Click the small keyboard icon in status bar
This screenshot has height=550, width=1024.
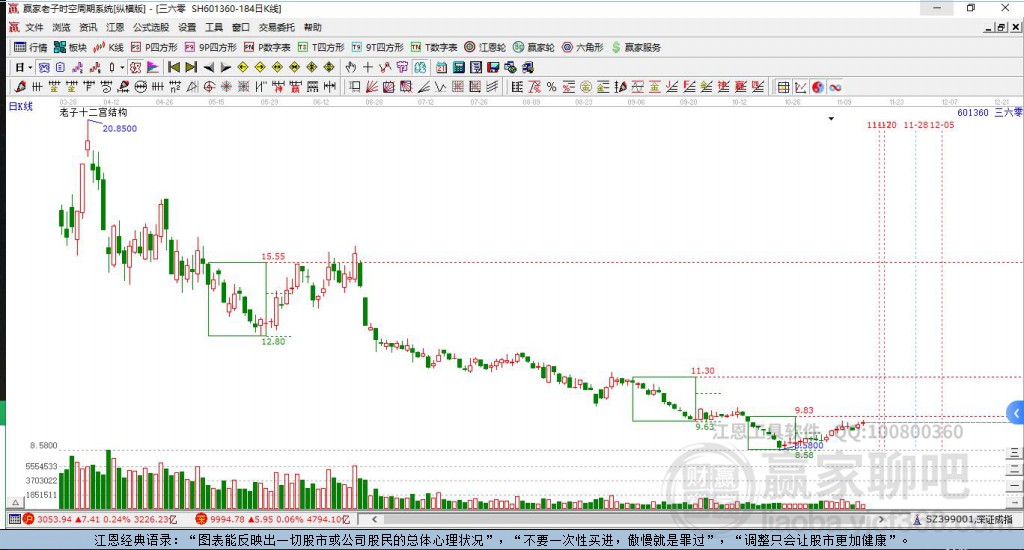coord(14,519)
